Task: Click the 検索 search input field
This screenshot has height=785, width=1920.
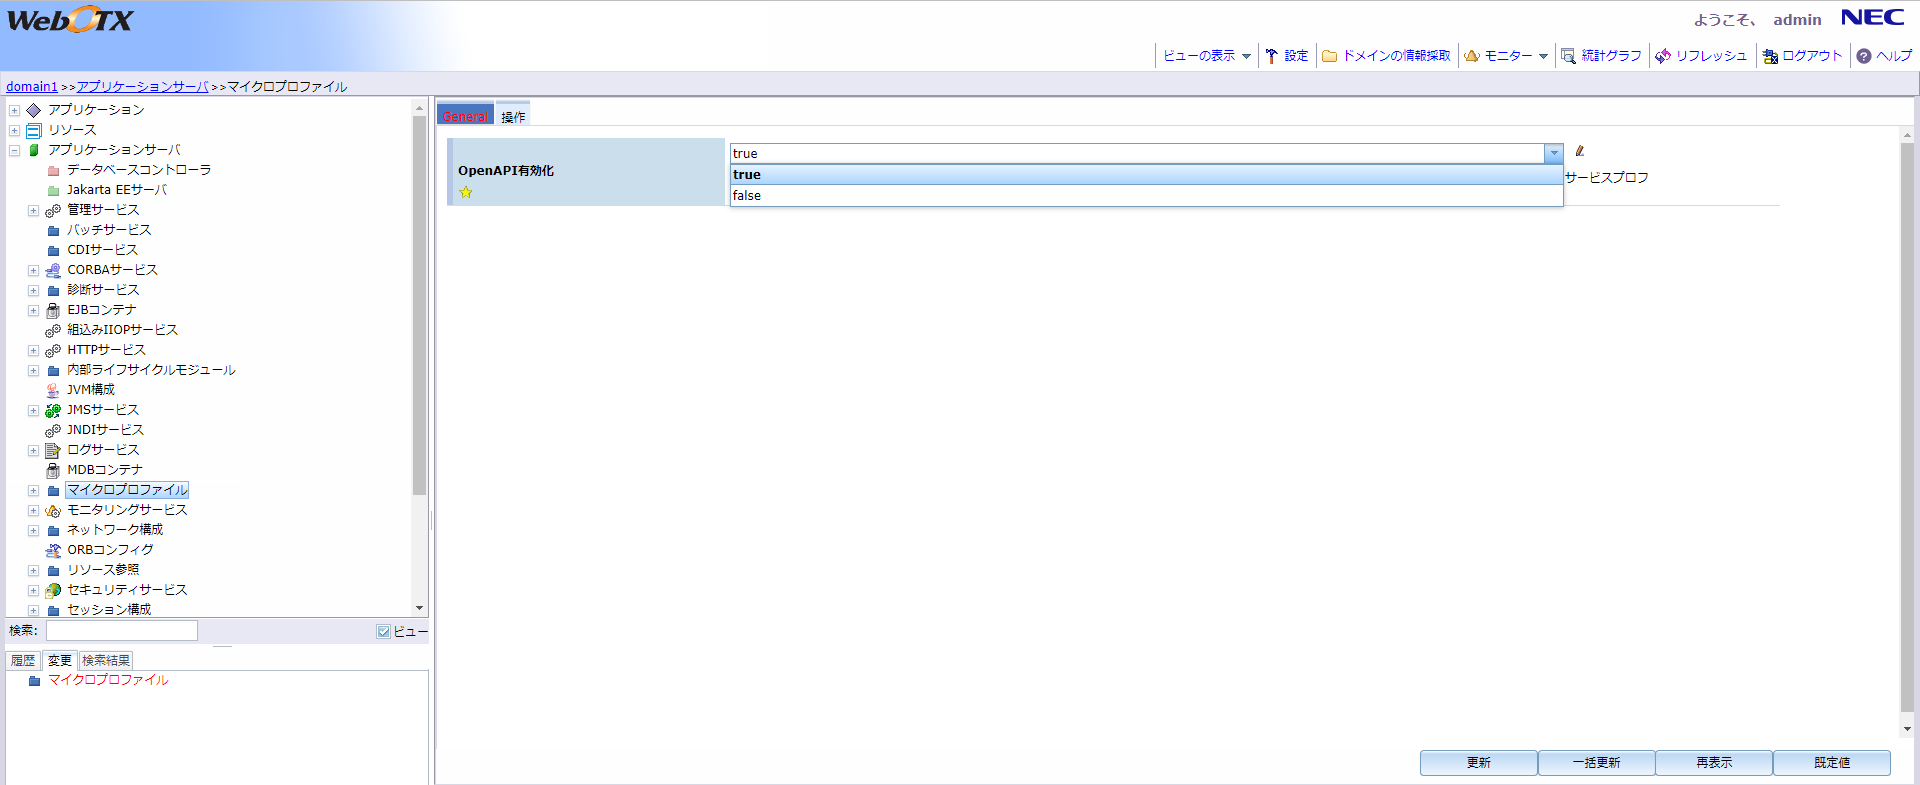Action: coord(122,631)
